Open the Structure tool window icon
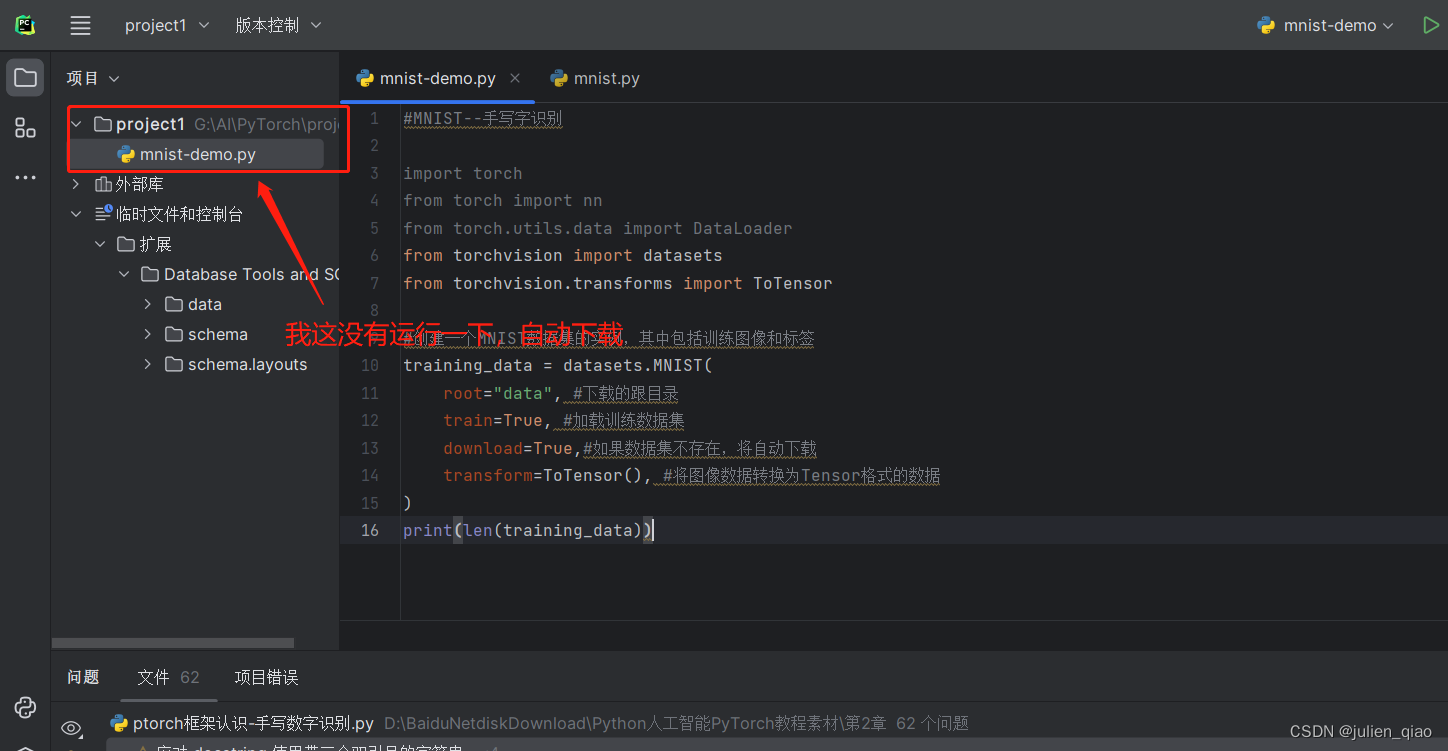The image size is (1448, 751). coord(25,128)
